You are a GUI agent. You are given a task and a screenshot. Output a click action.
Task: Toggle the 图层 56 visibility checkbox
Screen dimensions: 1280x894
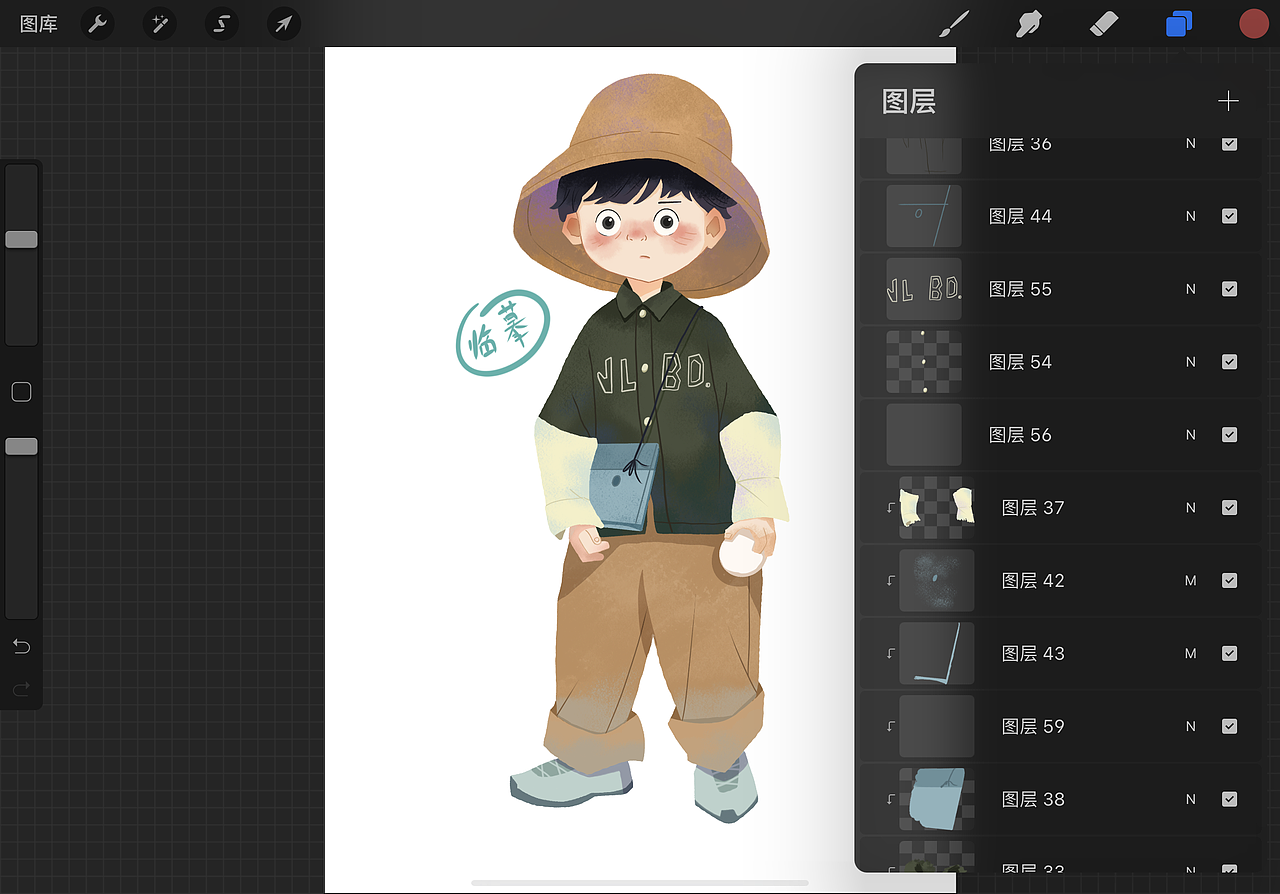(1229, 435)
